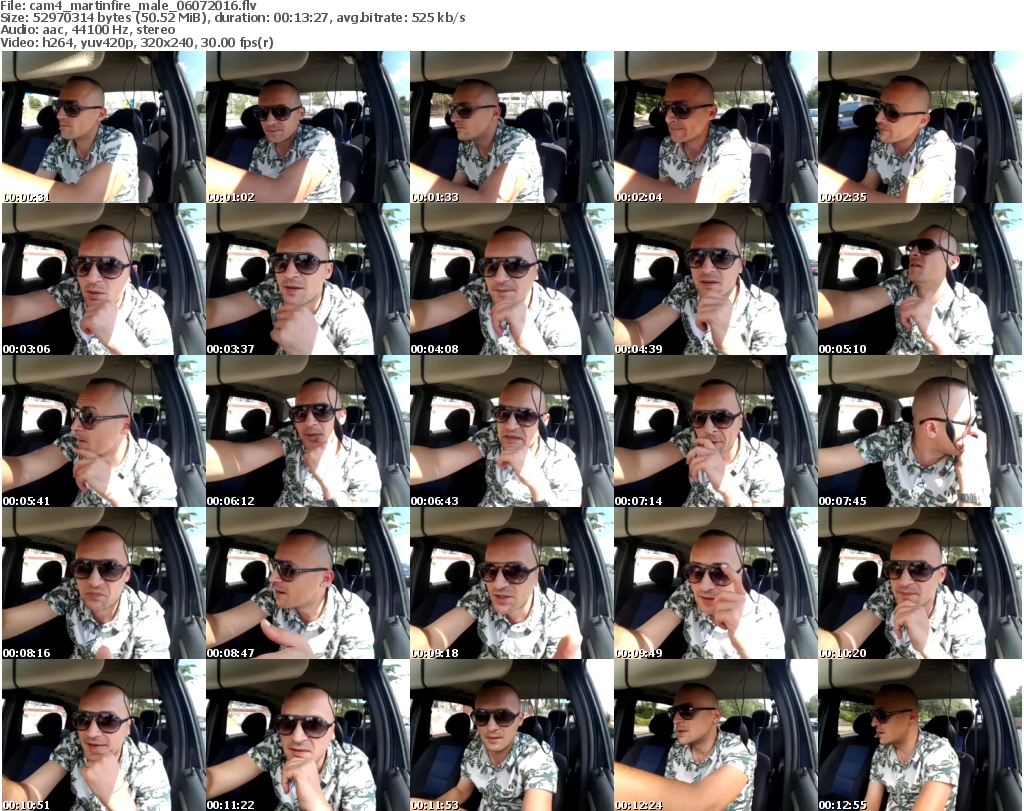Pick the snapshot timestamped 00:07:45
Viewport: 1024px width, 811px height.
(x=920, y=431)
